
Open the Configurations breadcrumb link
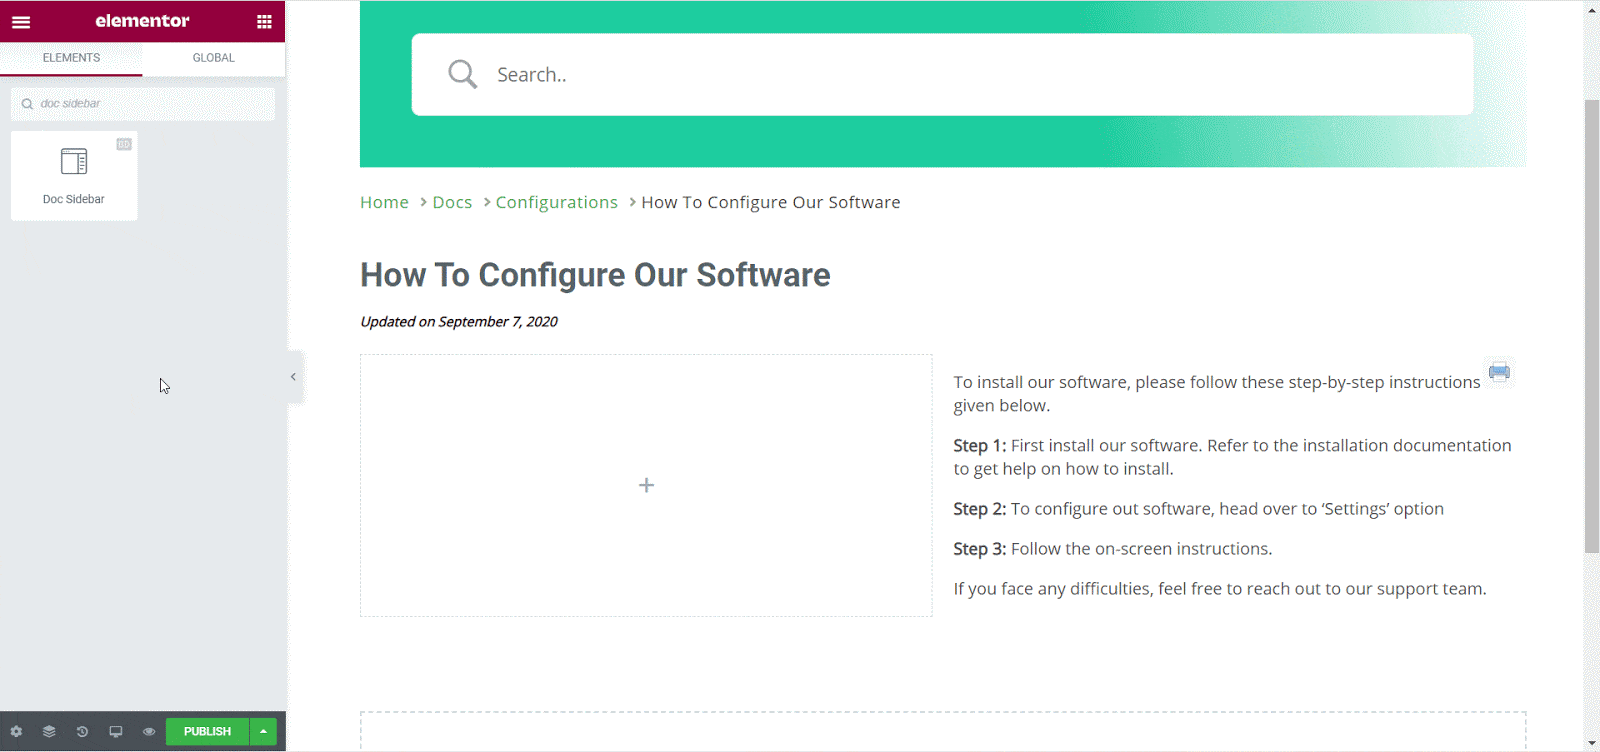pos(556,202)
